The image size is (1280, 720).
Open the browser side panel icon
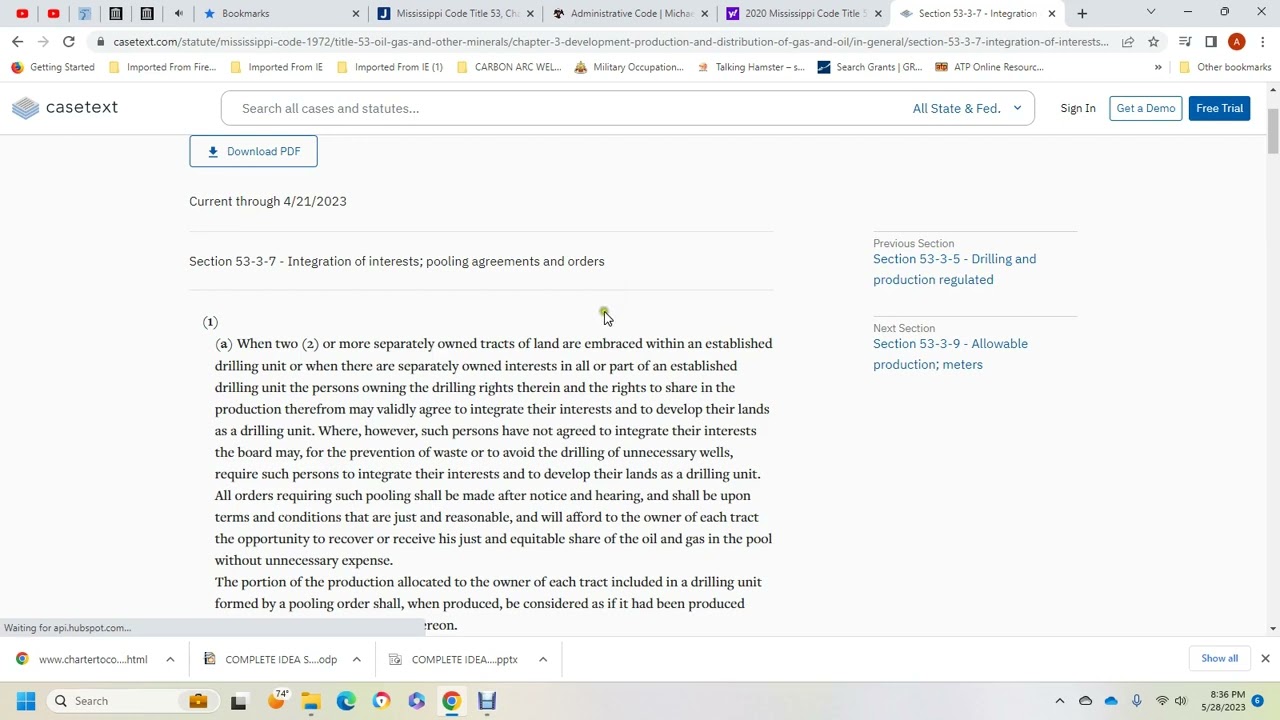1211,42
